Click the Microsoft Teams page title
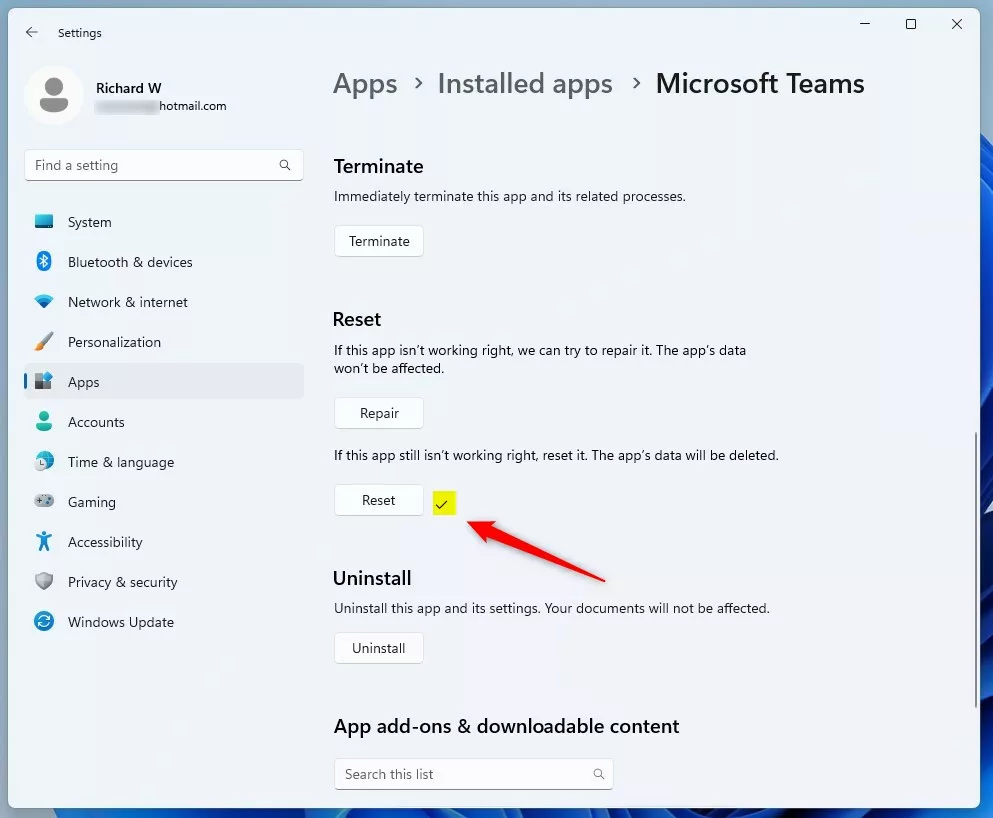Image resolution: width=993 pixels, height=818 pixels. (x=760, y=84)
